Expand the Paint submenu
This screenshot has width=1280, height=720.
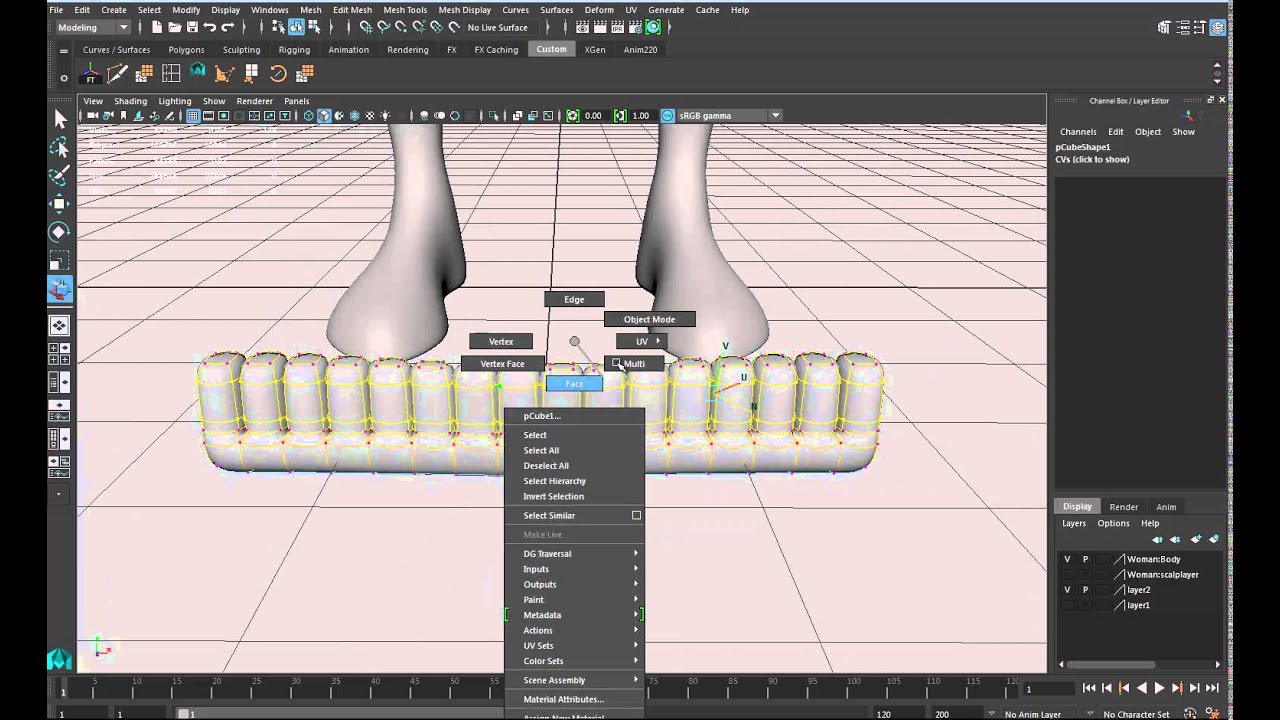click(574, 600)
